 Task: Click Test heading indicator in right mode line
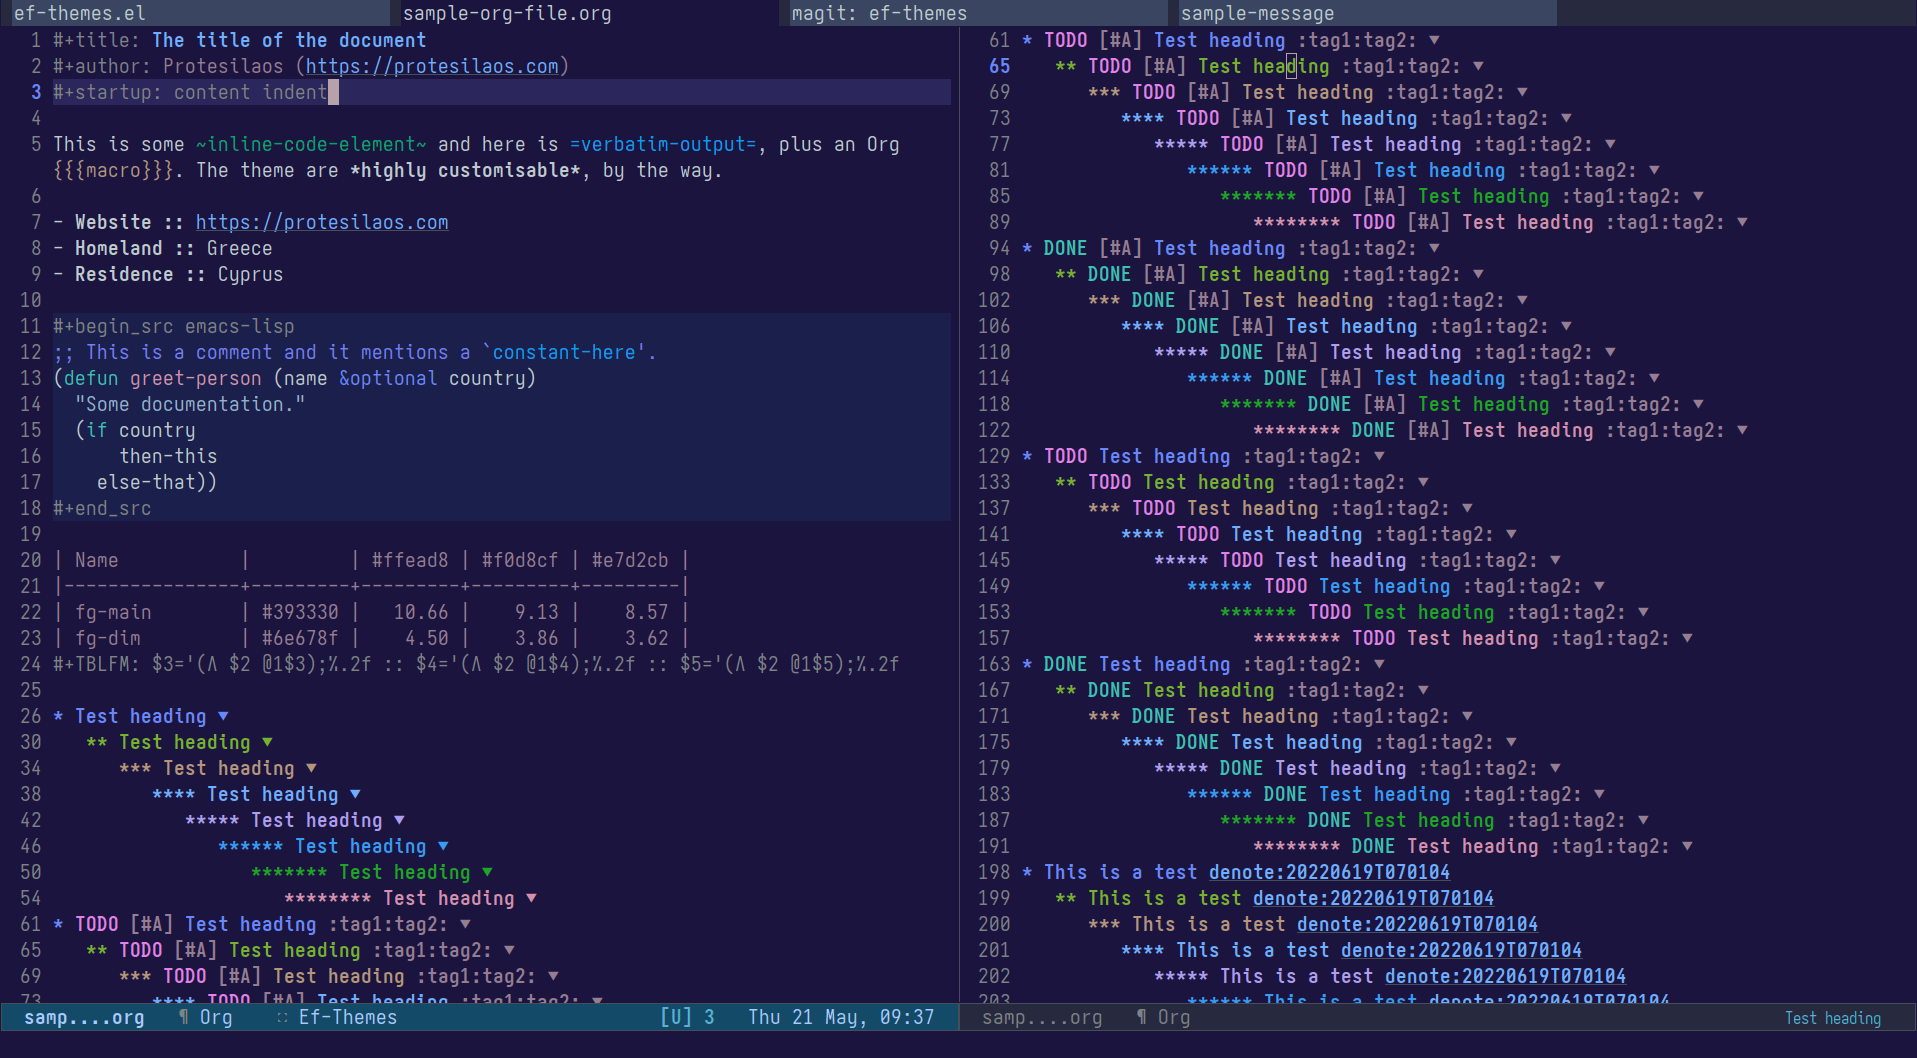pyautogui.click(x=1833, y=1018)
